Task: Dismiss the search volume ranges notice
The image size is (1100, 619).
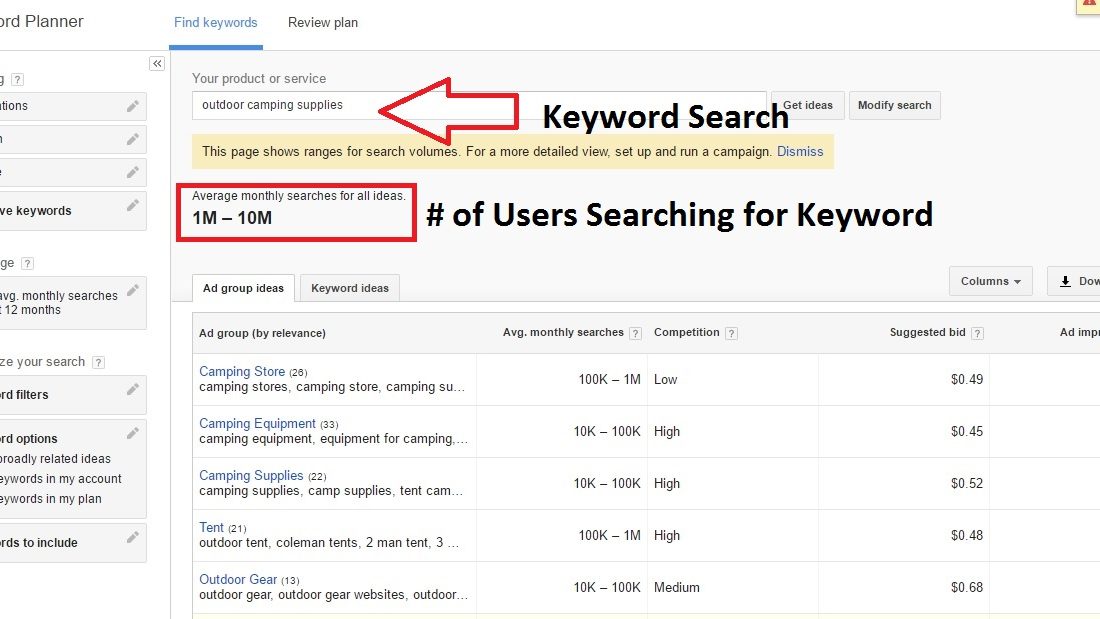Action: (800, 152)
